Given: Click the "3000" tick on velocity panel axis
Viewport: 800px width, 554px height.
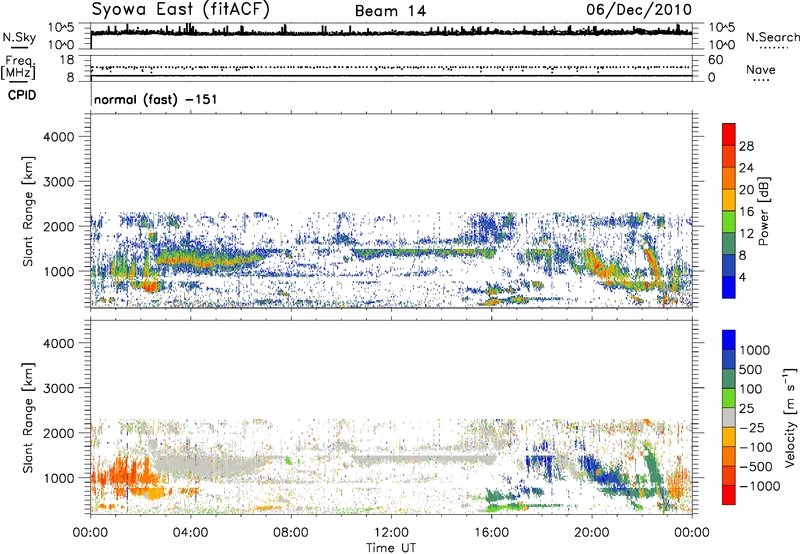Looking at the screenshot, I should tap(58, 388).
